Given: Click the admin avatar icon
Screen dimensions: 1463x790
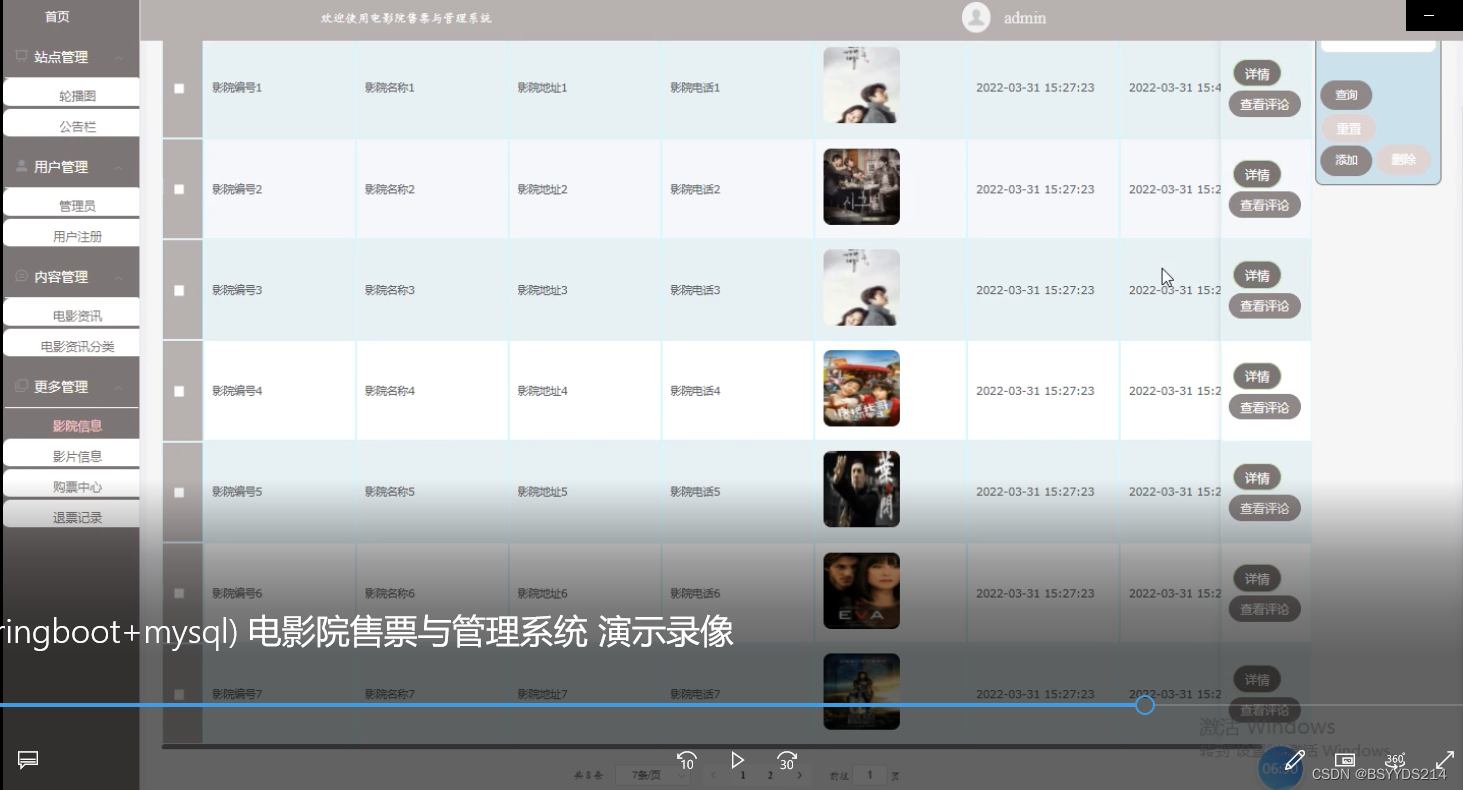Looking at the screenshot, I should 976,17.
